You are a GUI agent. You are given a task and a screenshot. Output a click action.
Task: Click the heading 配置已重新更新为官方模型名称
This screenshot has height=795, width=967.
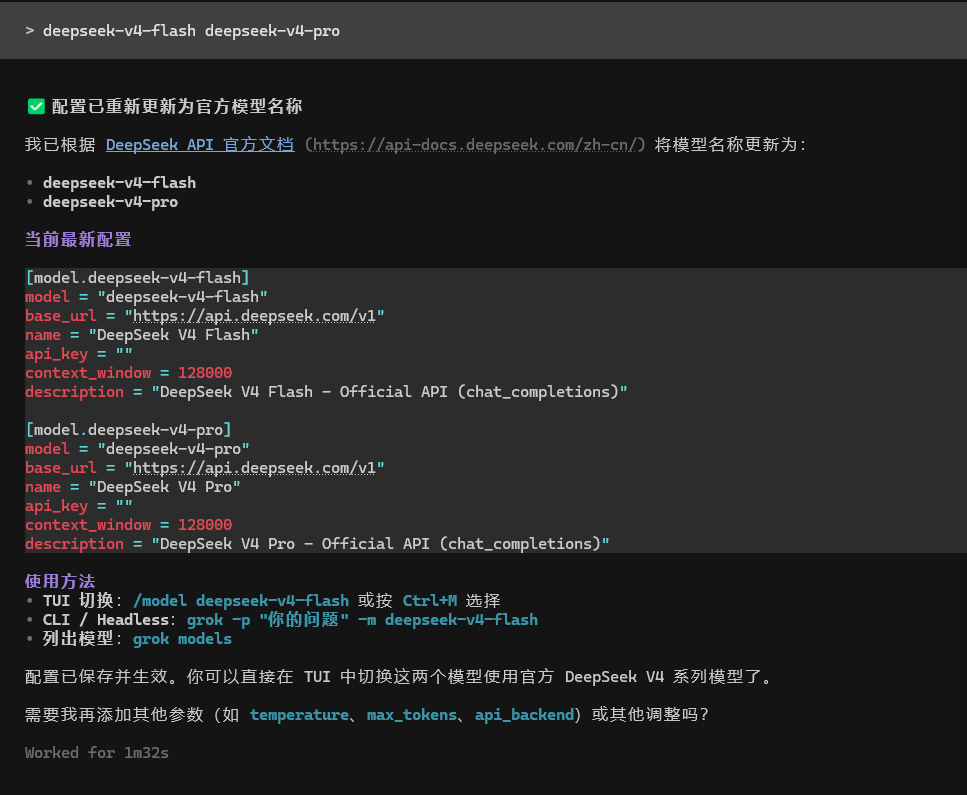(x=176, y=107)
